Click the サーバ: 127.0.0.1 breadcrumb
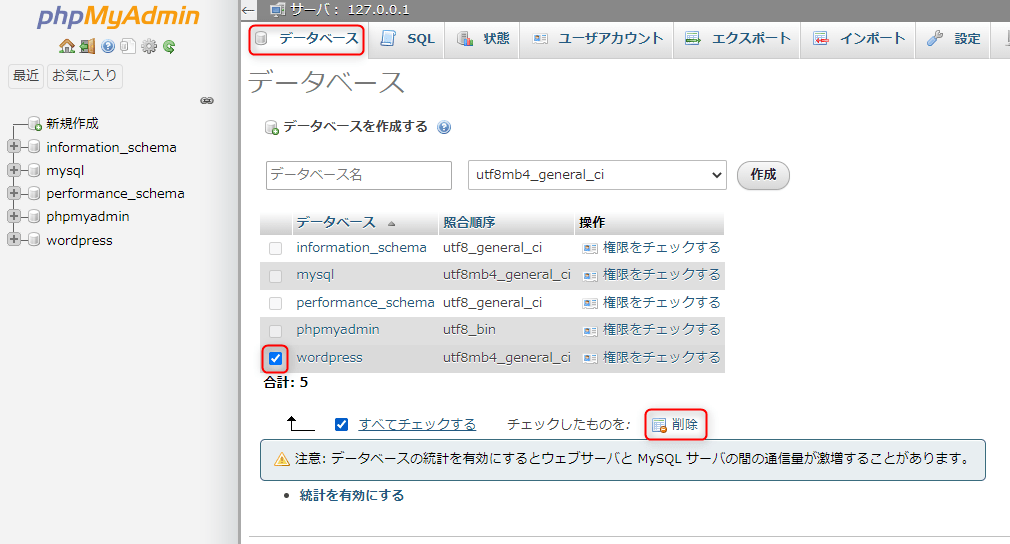The height and width of the screenshot is (544, 1010). tap(349, 10)
